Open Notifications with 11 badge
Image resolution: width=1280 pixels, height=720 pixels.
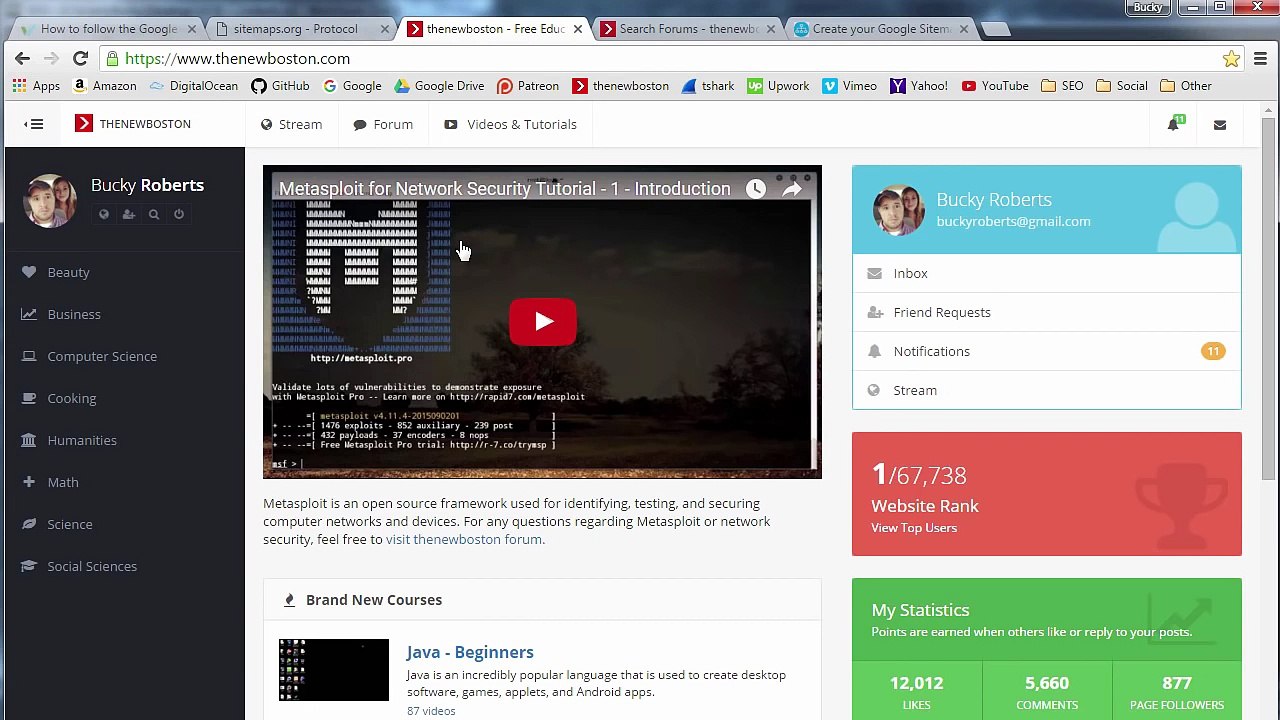pos(1047,351)
